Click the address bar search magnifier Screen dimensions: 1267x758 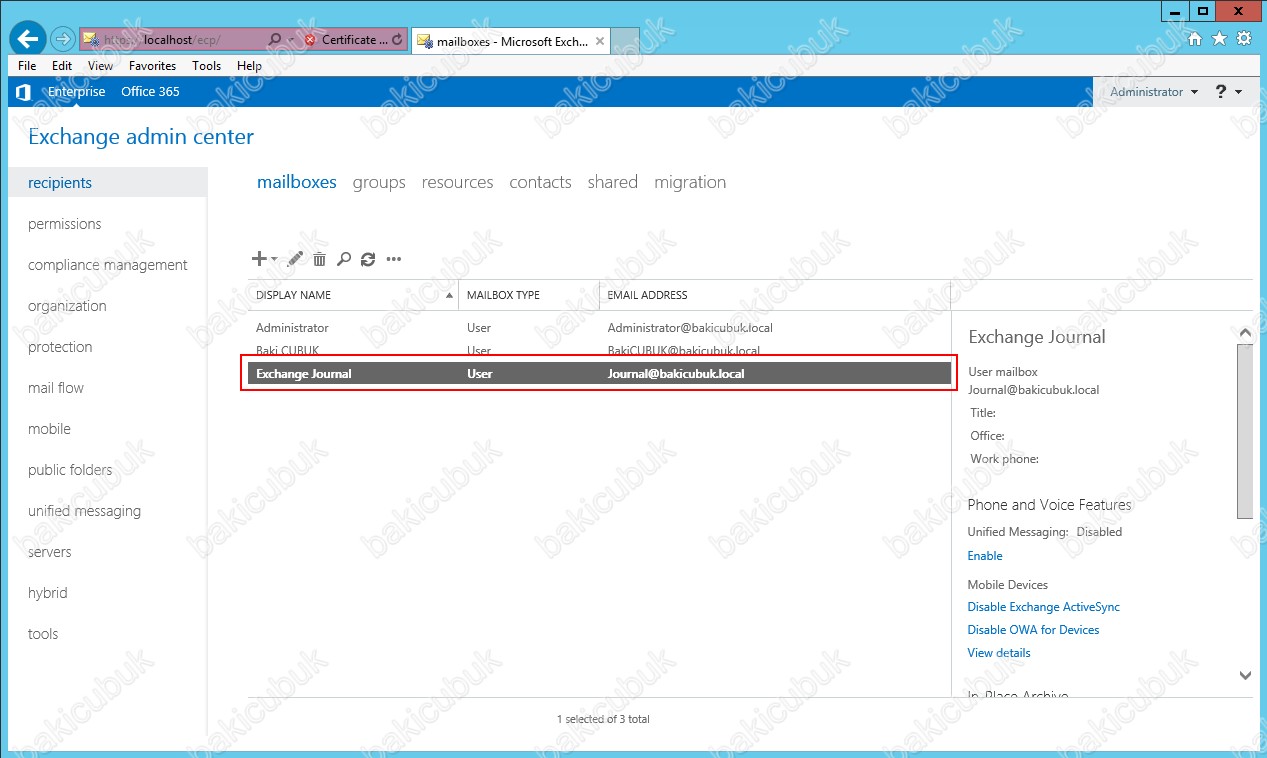pos(275,40)
